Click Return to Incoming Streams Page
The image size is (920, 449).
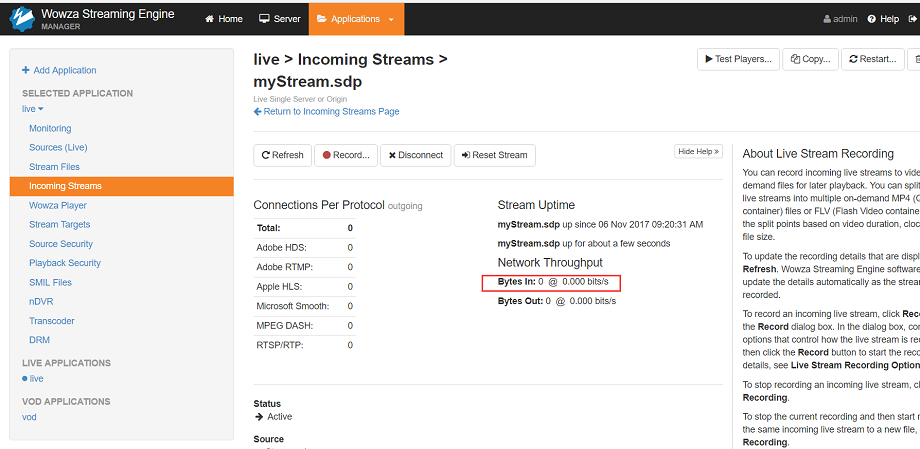point(326,112)
